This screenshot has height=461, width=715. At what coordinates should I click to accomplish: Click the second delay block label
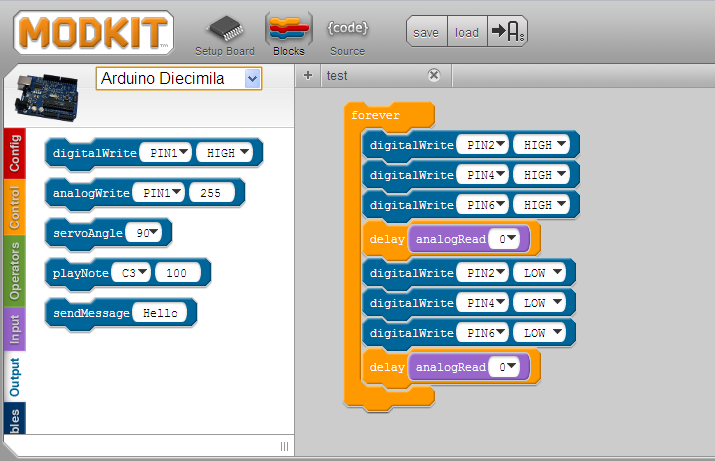[387, 368]
